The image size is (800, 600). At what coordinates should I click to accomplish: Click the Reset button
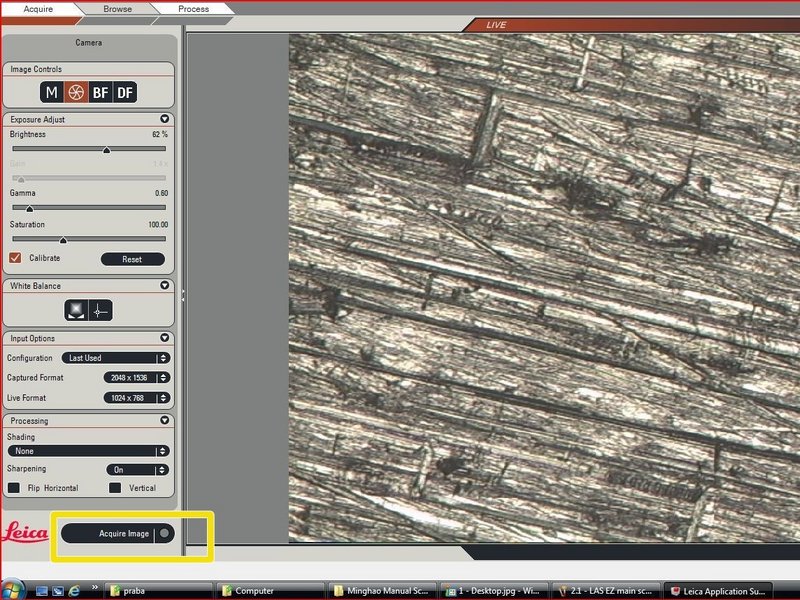[x=133, y=259]
